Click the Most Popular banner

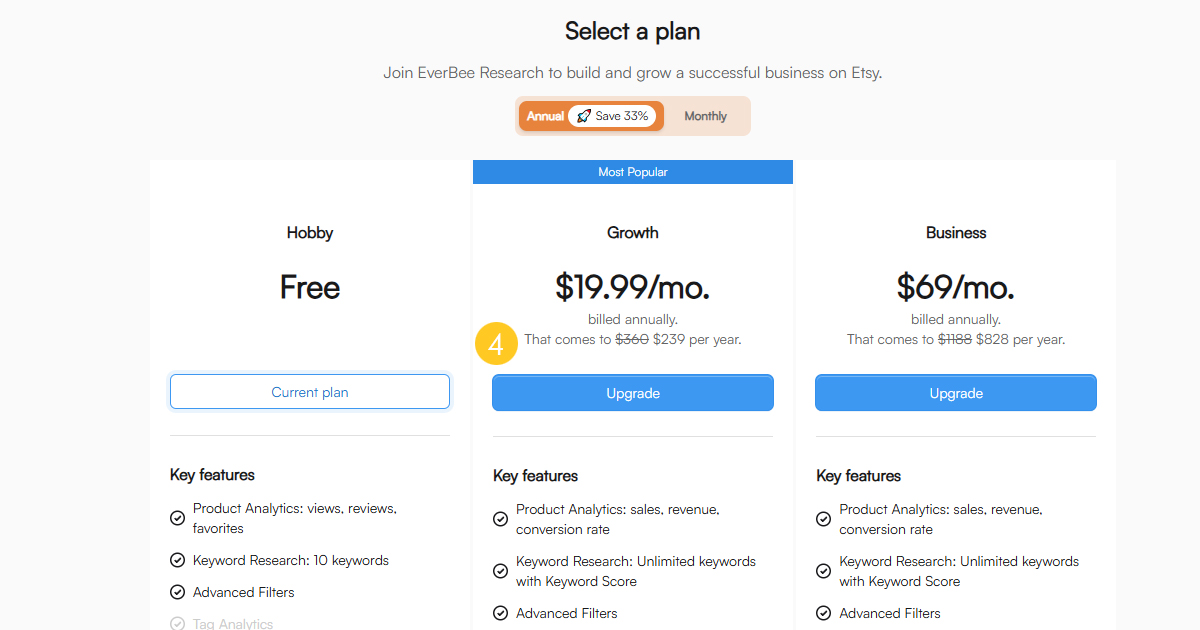point(633,172)
